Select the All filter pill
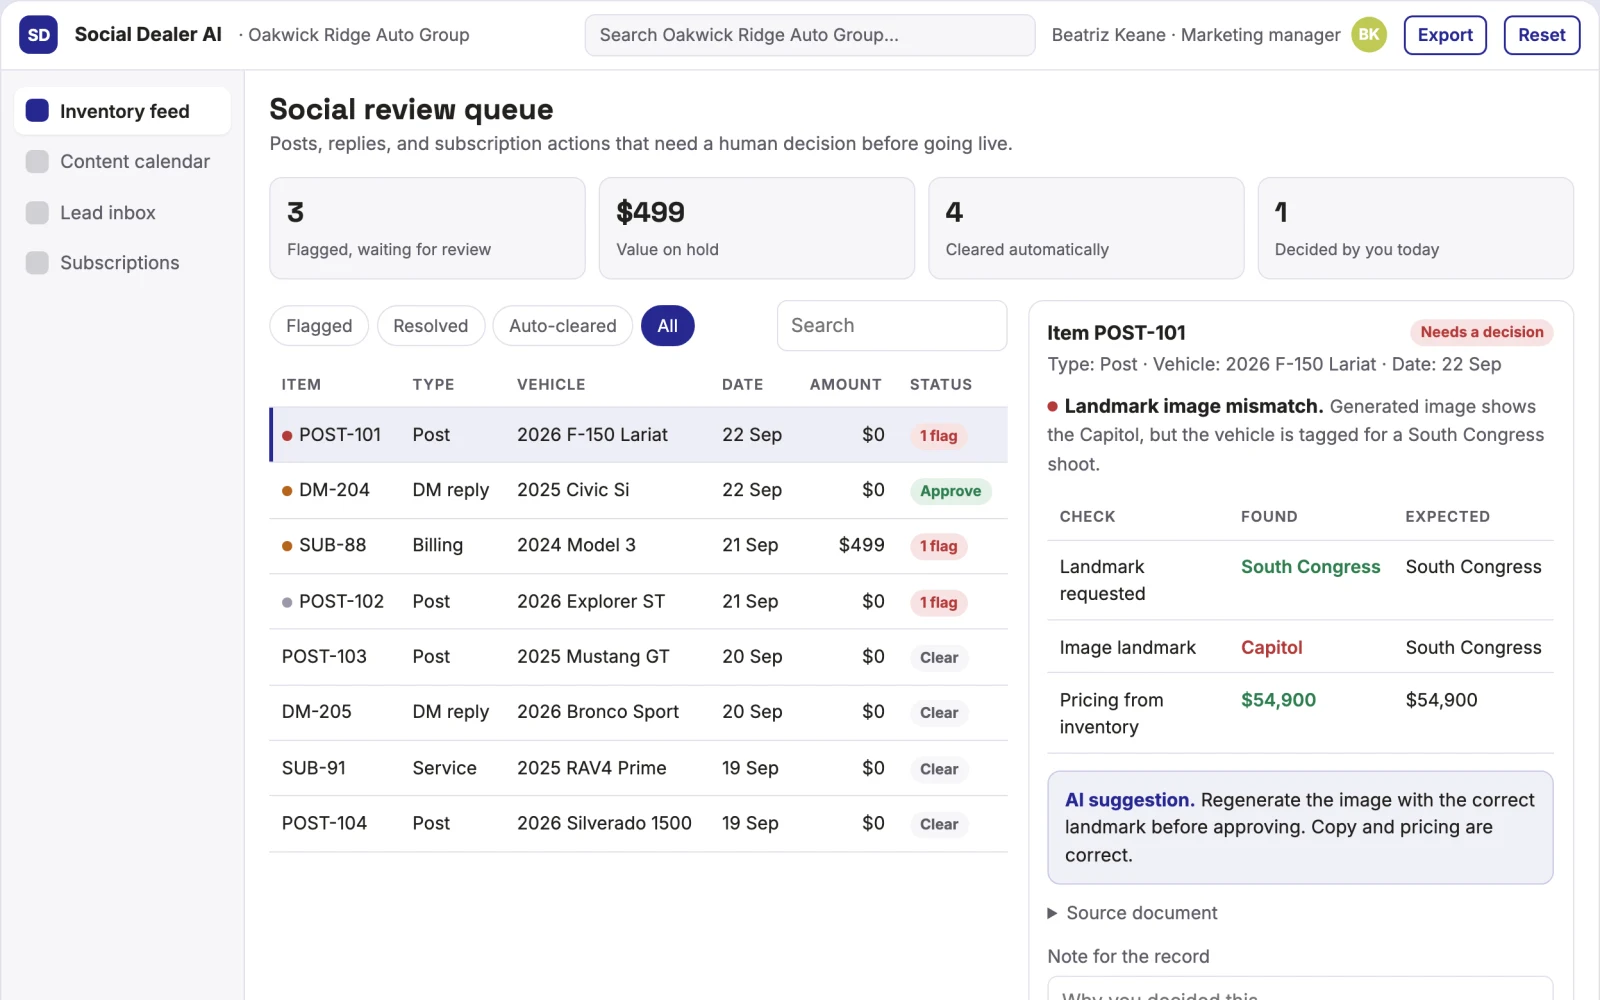Screen dimensions: 1600x1000 tap(667, 326)
